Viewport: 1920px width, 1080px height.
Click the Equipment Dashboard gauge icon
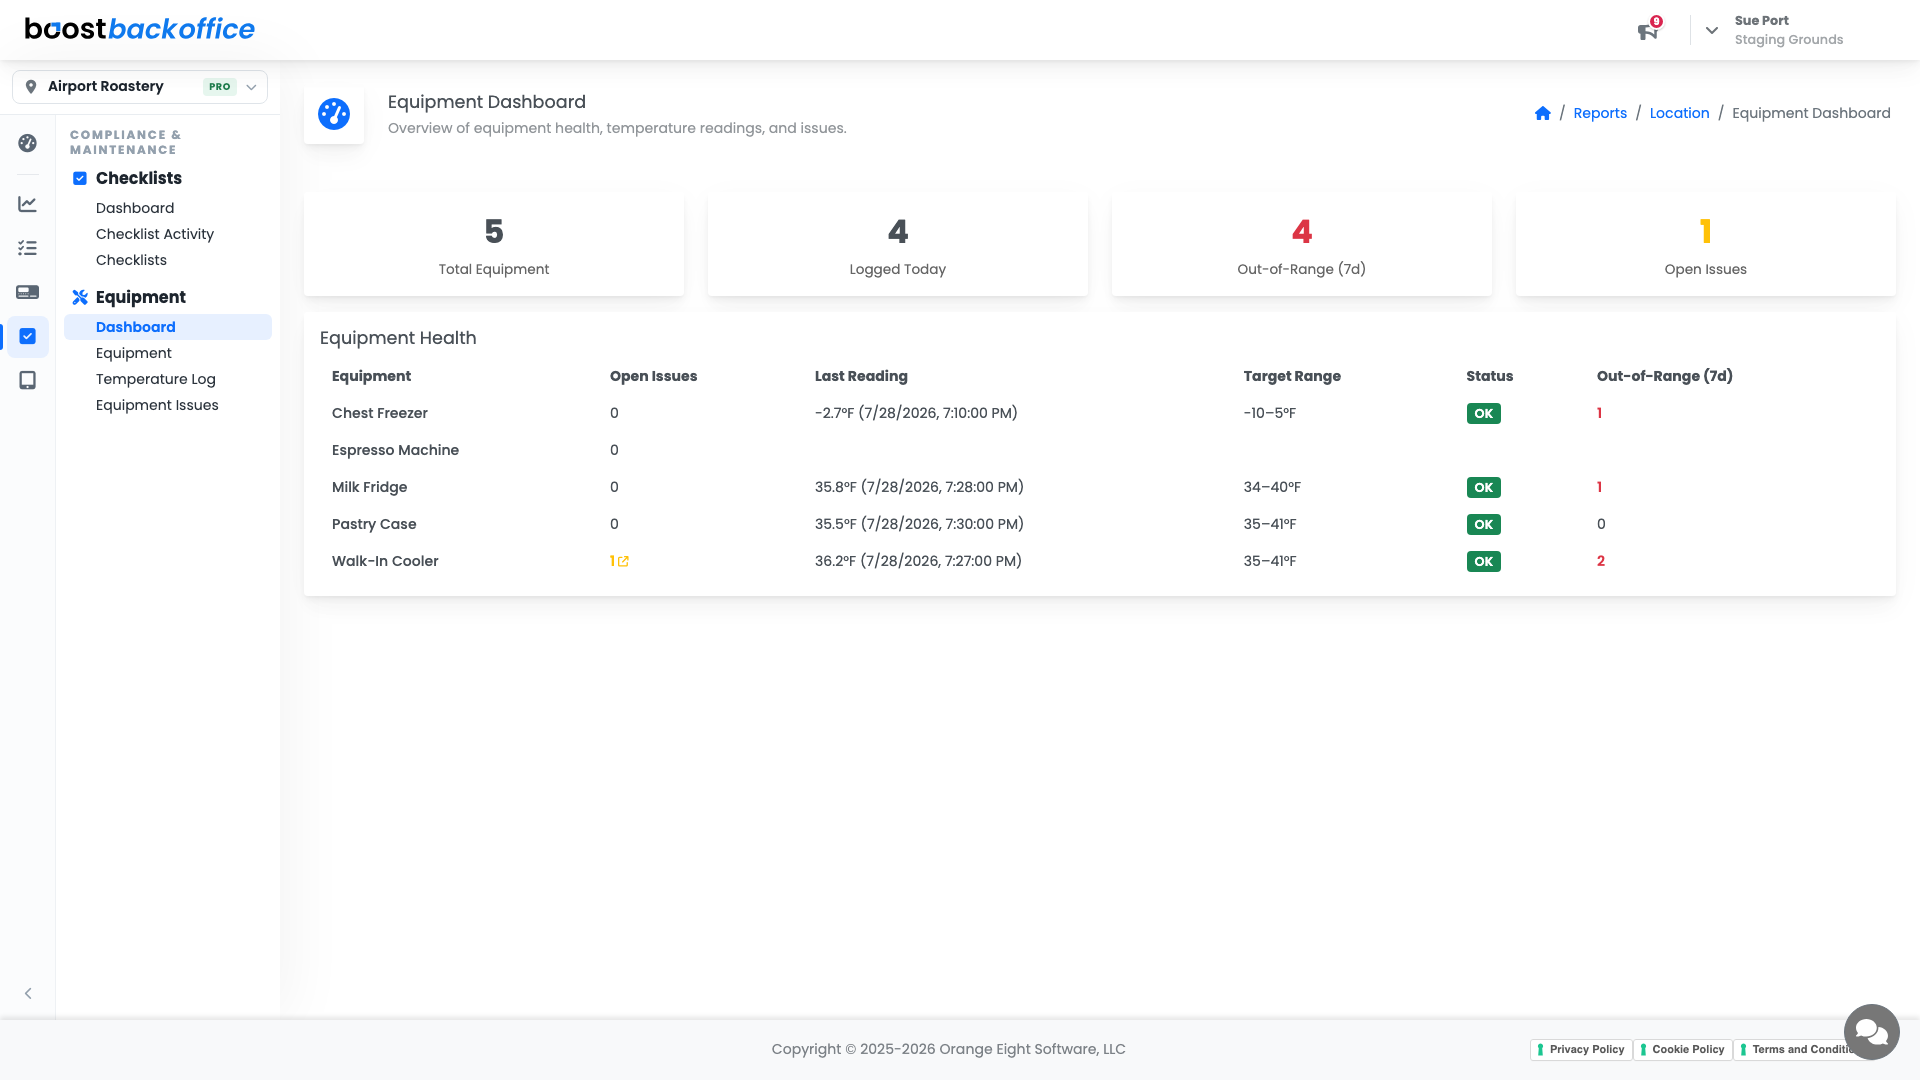(x=334, y=114)
